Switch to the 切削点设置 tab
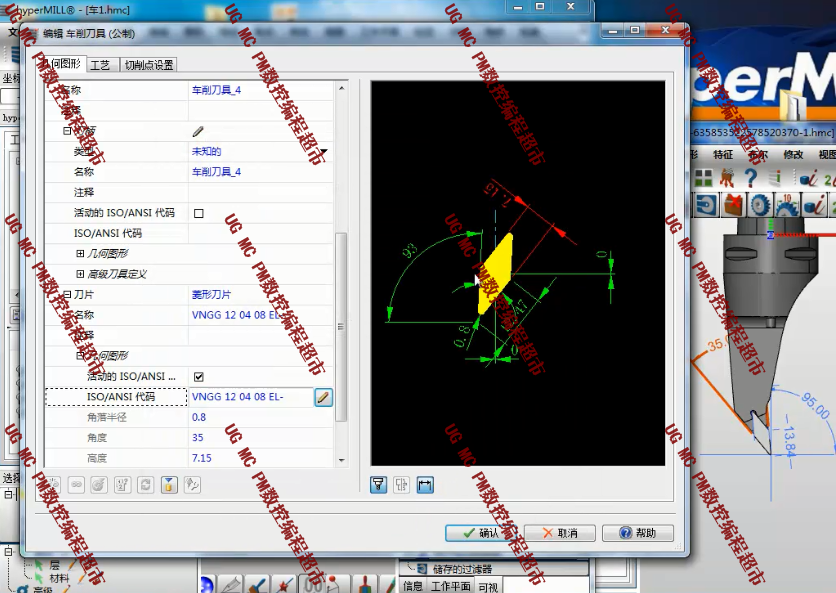This screenshot has height=593, width=836. point(149,65)
